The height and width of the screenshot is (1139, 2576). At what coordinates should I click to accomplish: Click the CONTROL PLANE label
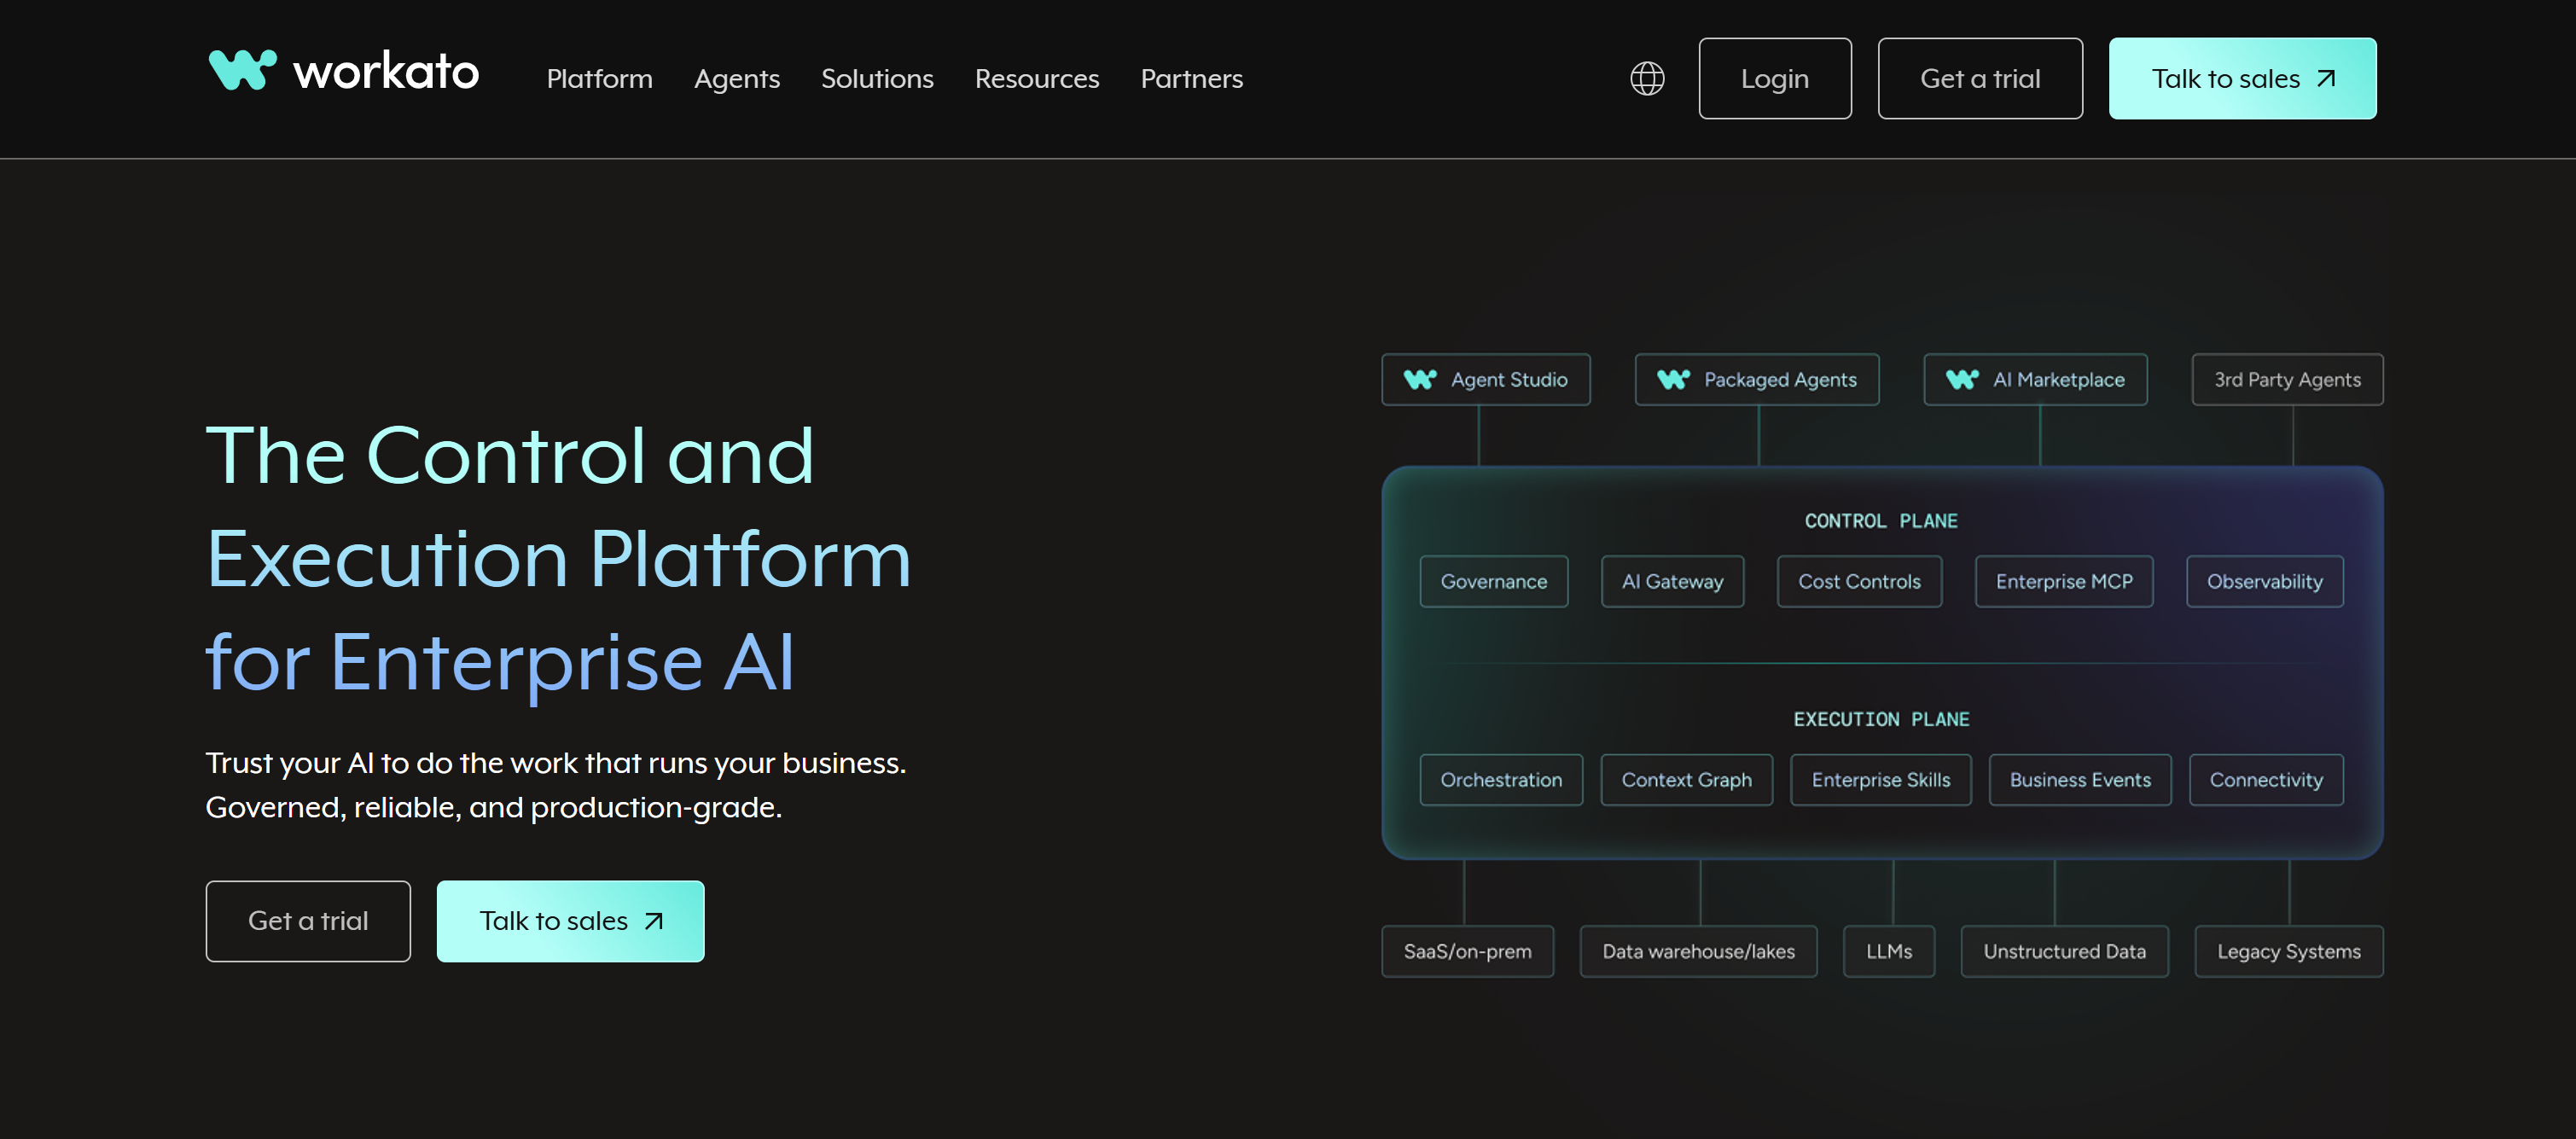pos(1881,521)
